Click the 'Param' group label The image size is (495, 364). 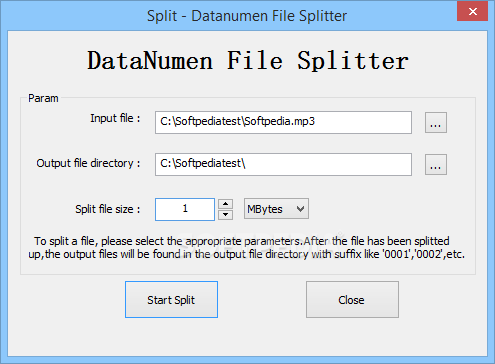click(x=43, y=98)
